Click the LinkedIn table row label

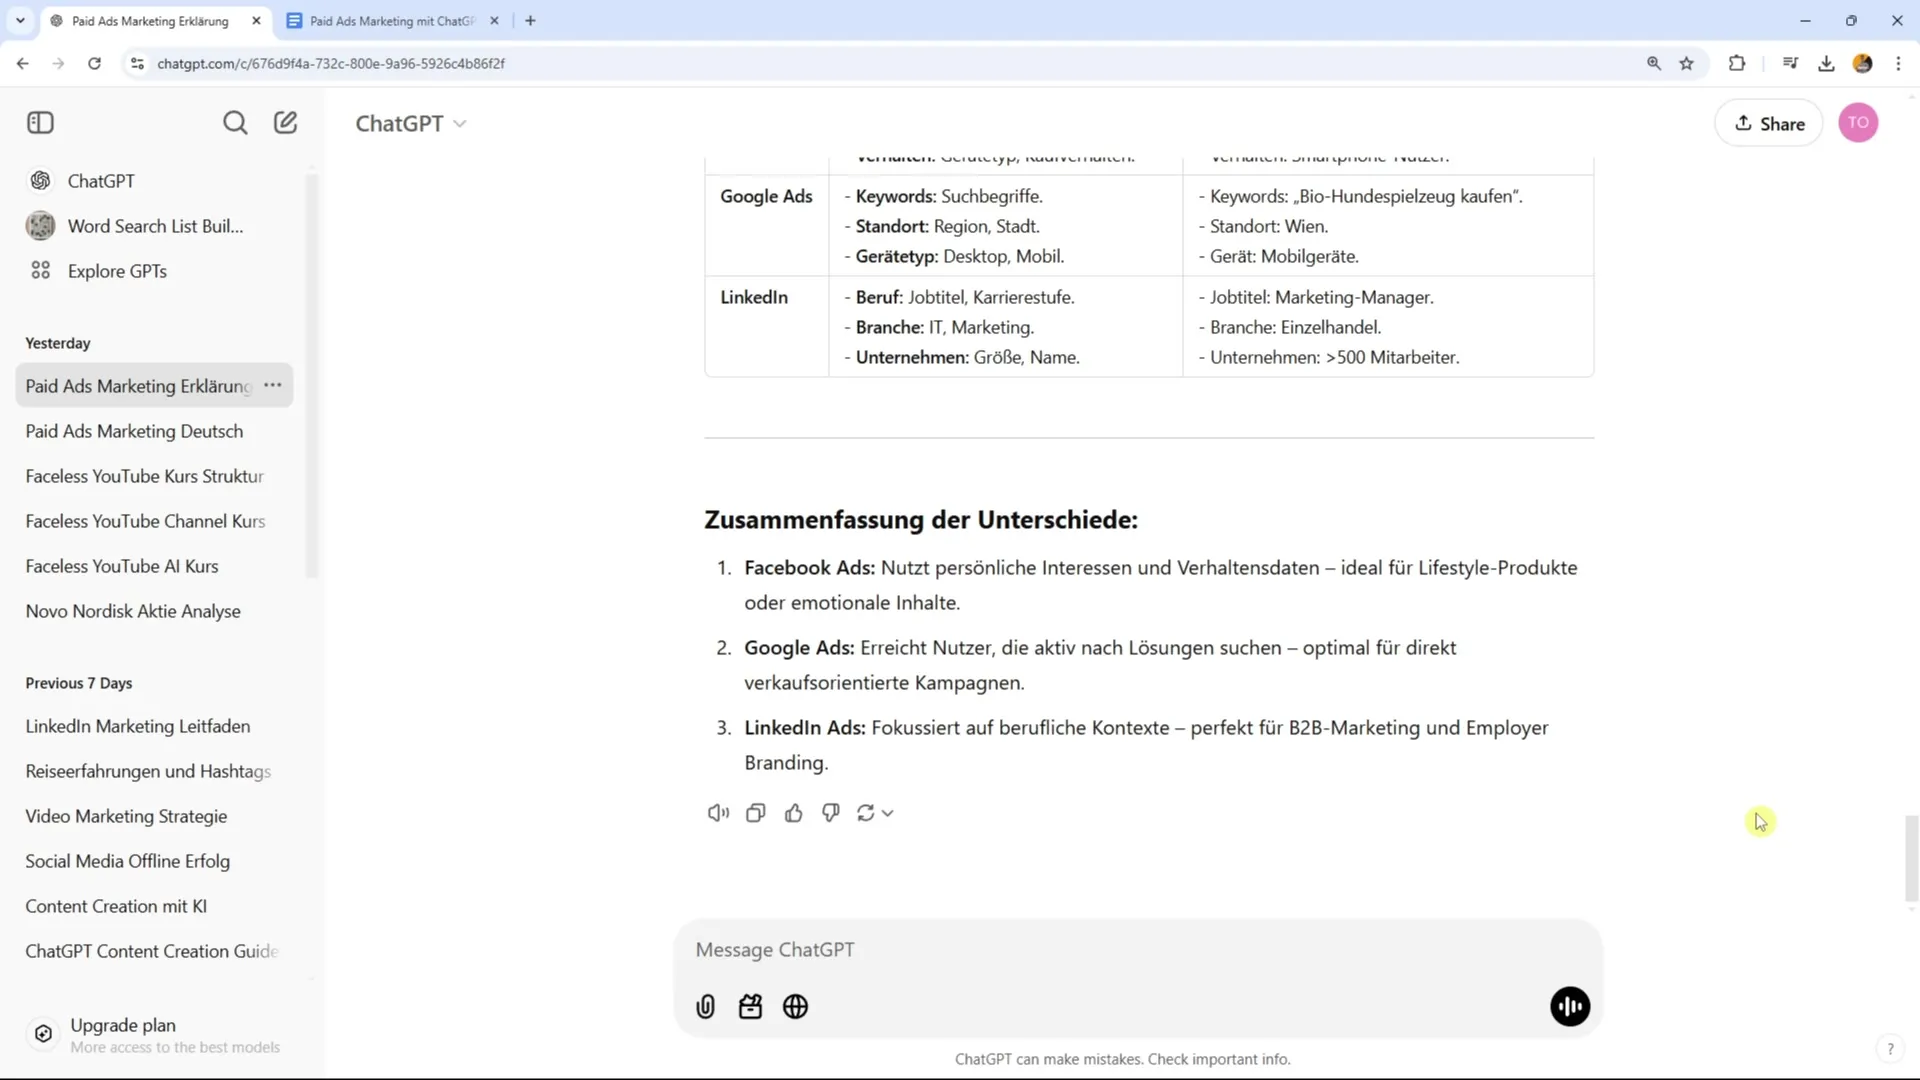754,297
